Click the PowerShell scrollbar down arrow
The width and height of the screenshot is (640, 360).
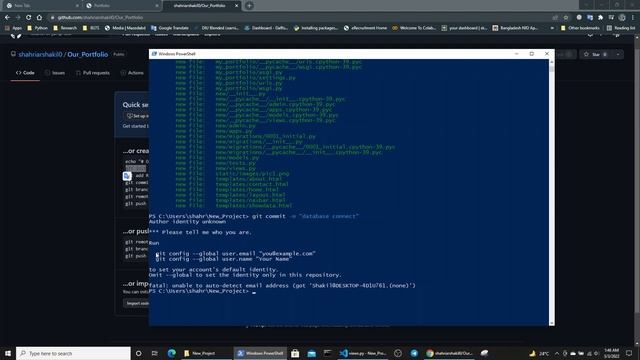[x=552, y=323]
